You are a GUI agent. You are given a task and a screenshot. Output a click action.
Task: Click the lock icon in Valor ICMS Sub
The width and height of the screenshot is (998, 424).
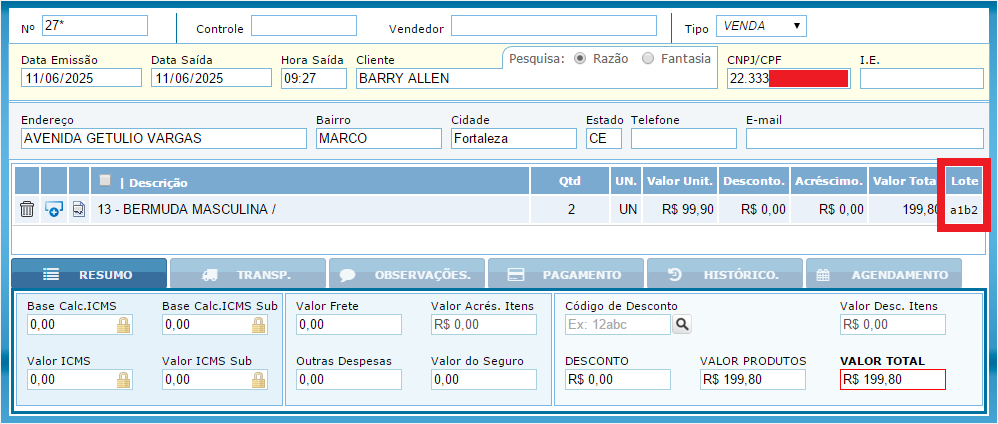point(258,379)
